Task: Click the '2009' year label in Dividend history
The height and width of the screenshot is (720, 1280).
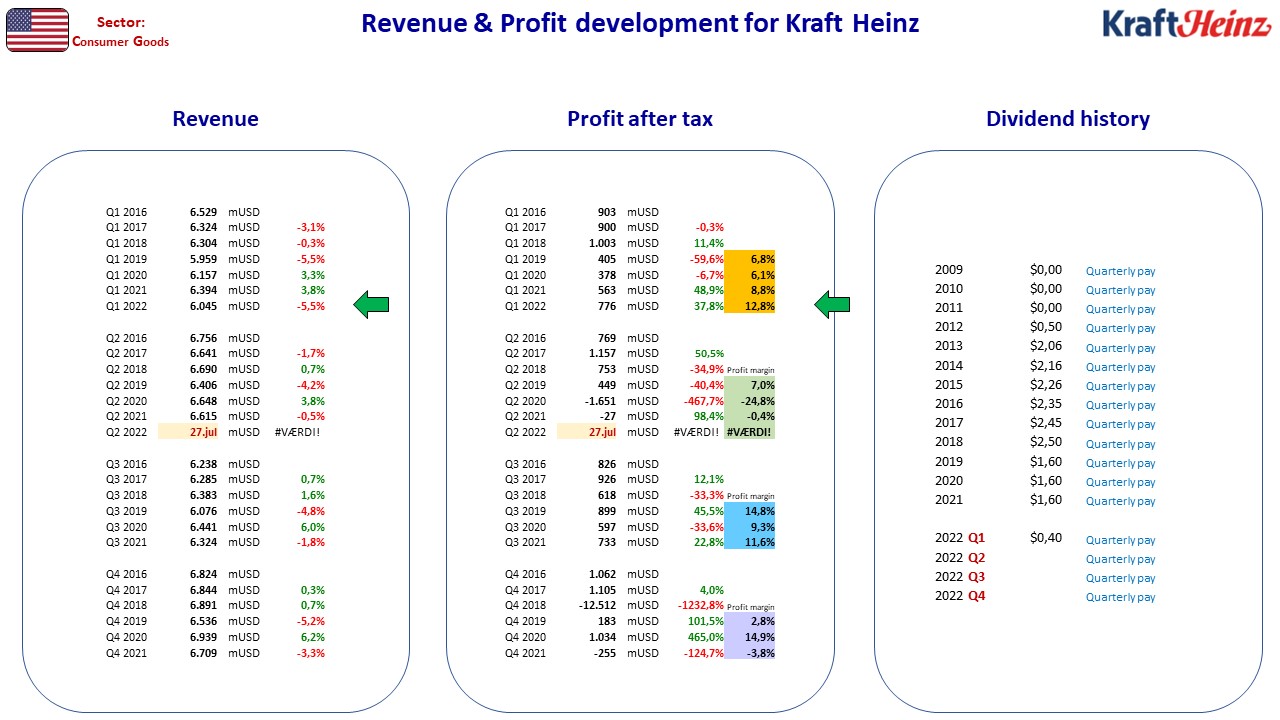Action: pos(949,270)
